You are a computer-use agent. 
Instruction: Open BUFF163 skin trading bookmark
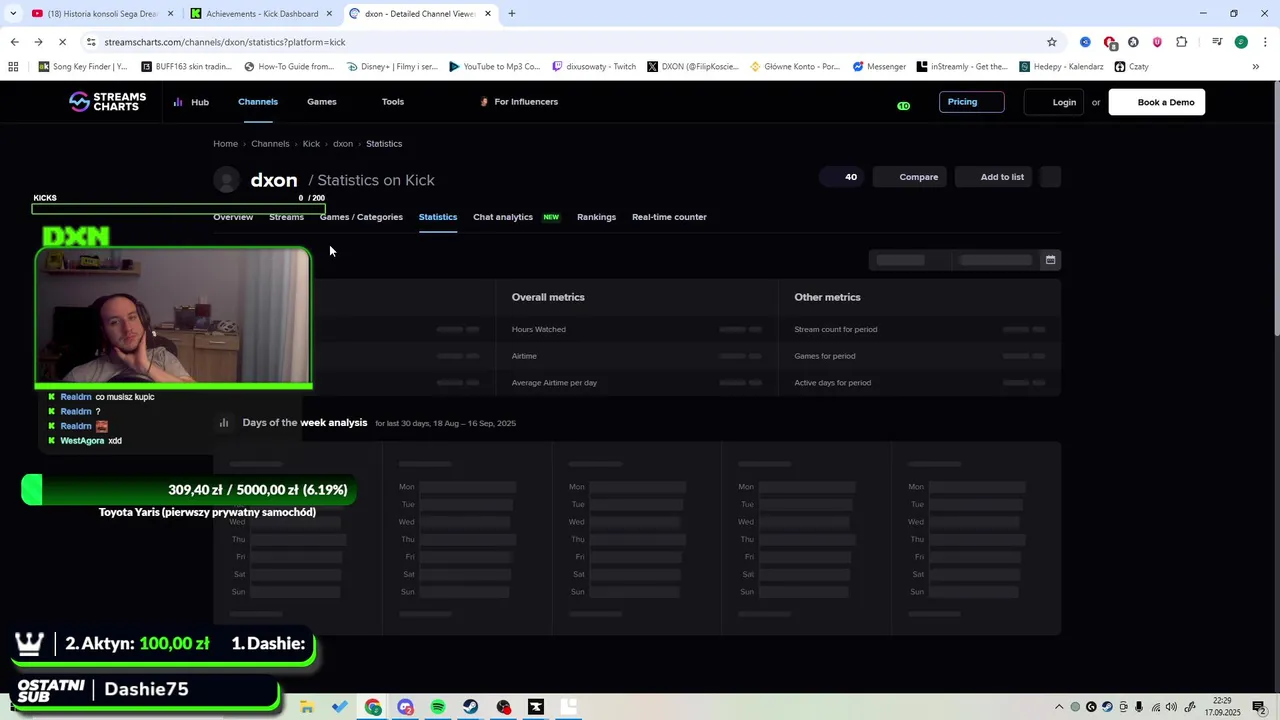pos(186,67)
